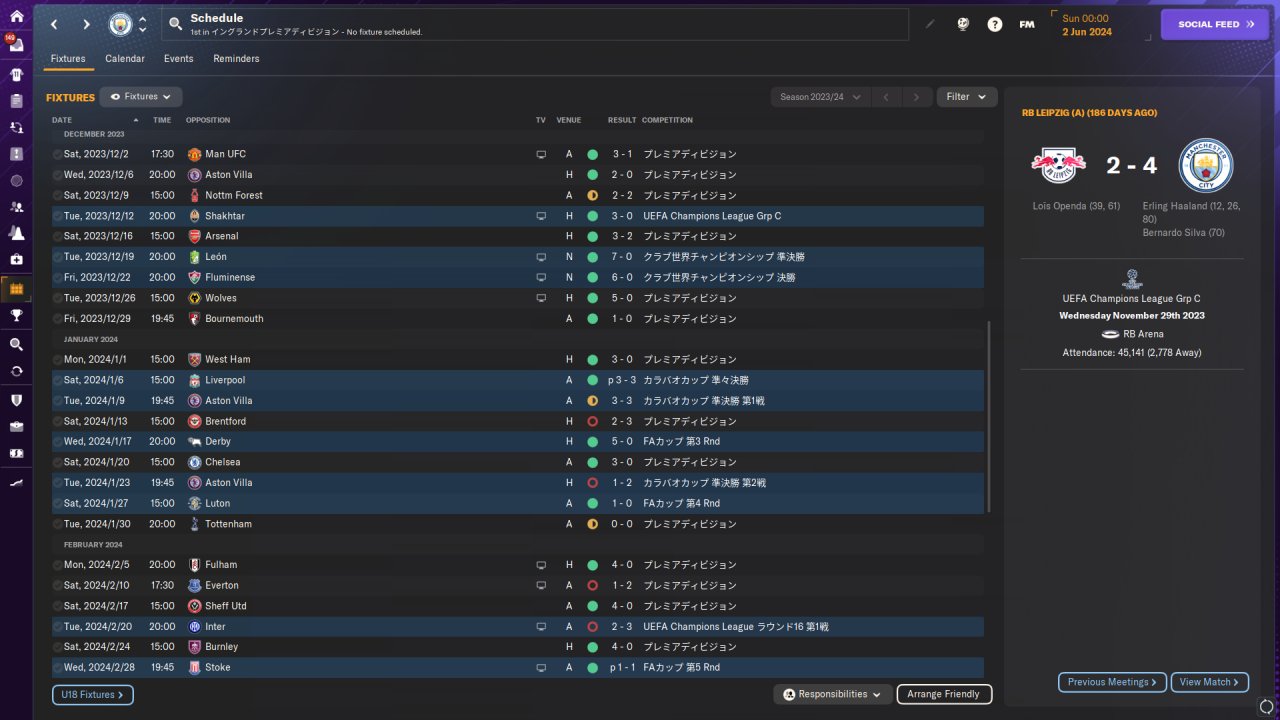Click the pencil edit icon in top bar
Screen dimensions: 1280x720
tap(930, 24)
